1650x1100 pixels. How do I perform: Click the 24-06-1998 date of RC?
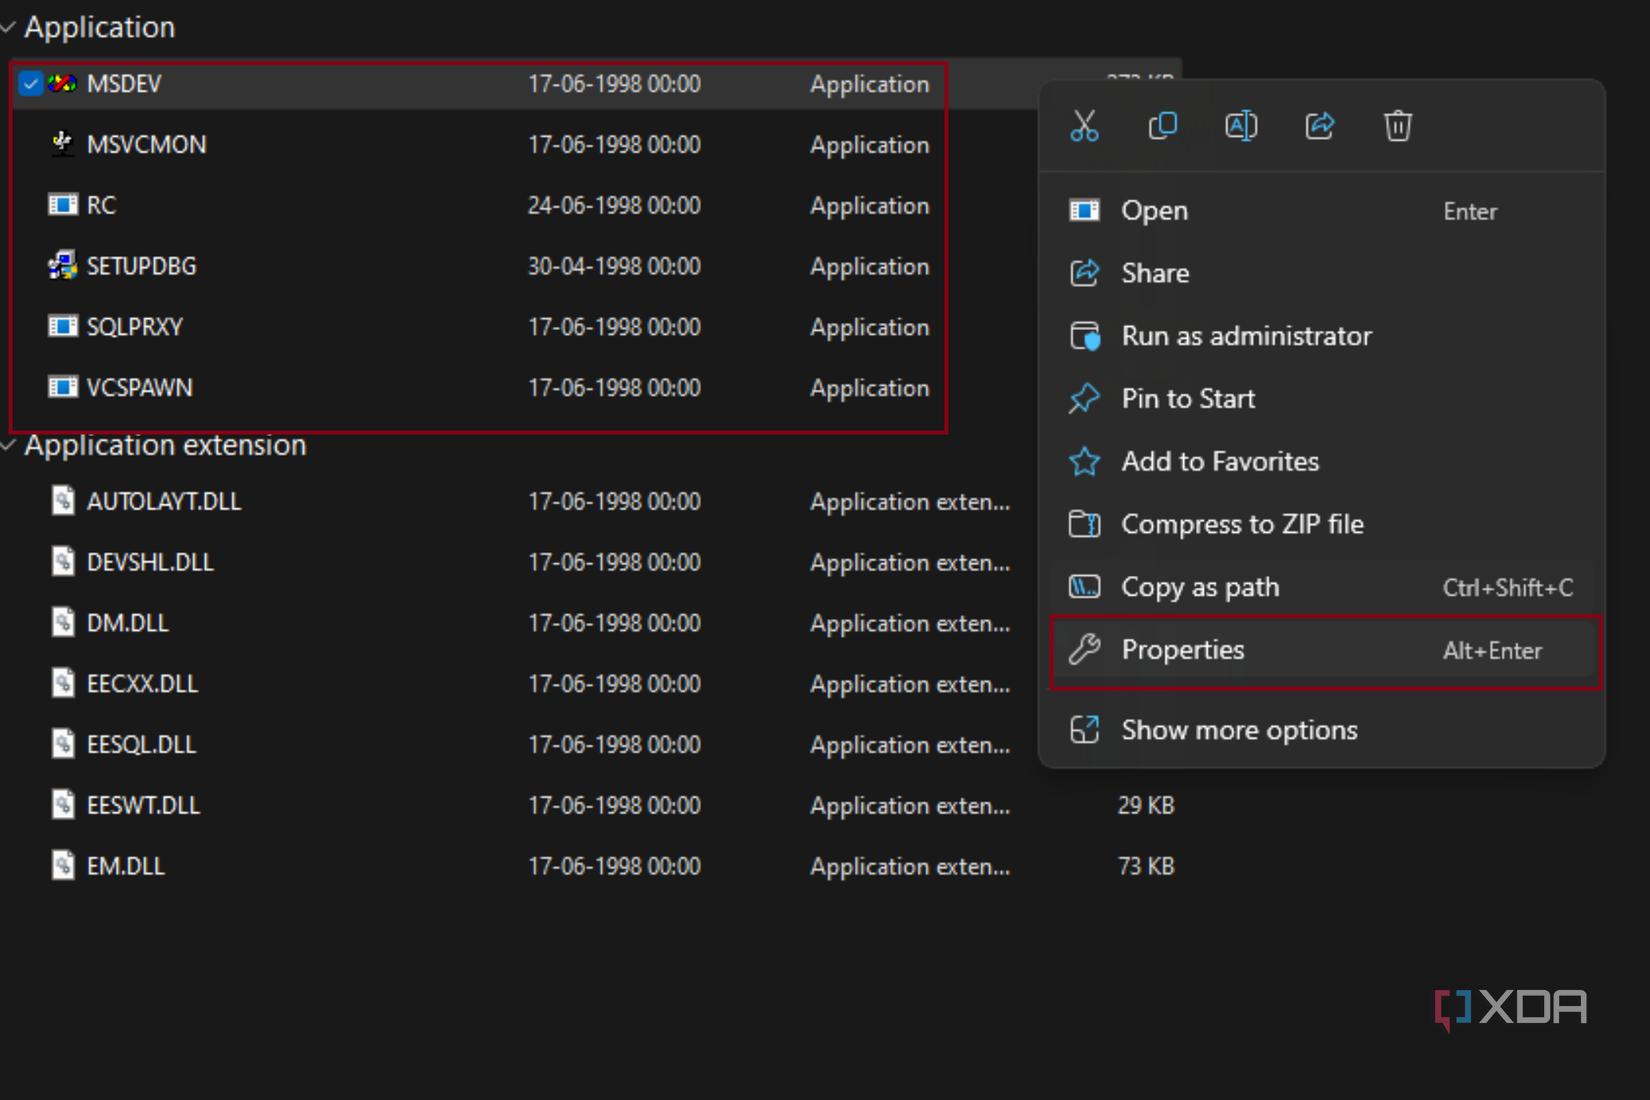tap(614, 205)
